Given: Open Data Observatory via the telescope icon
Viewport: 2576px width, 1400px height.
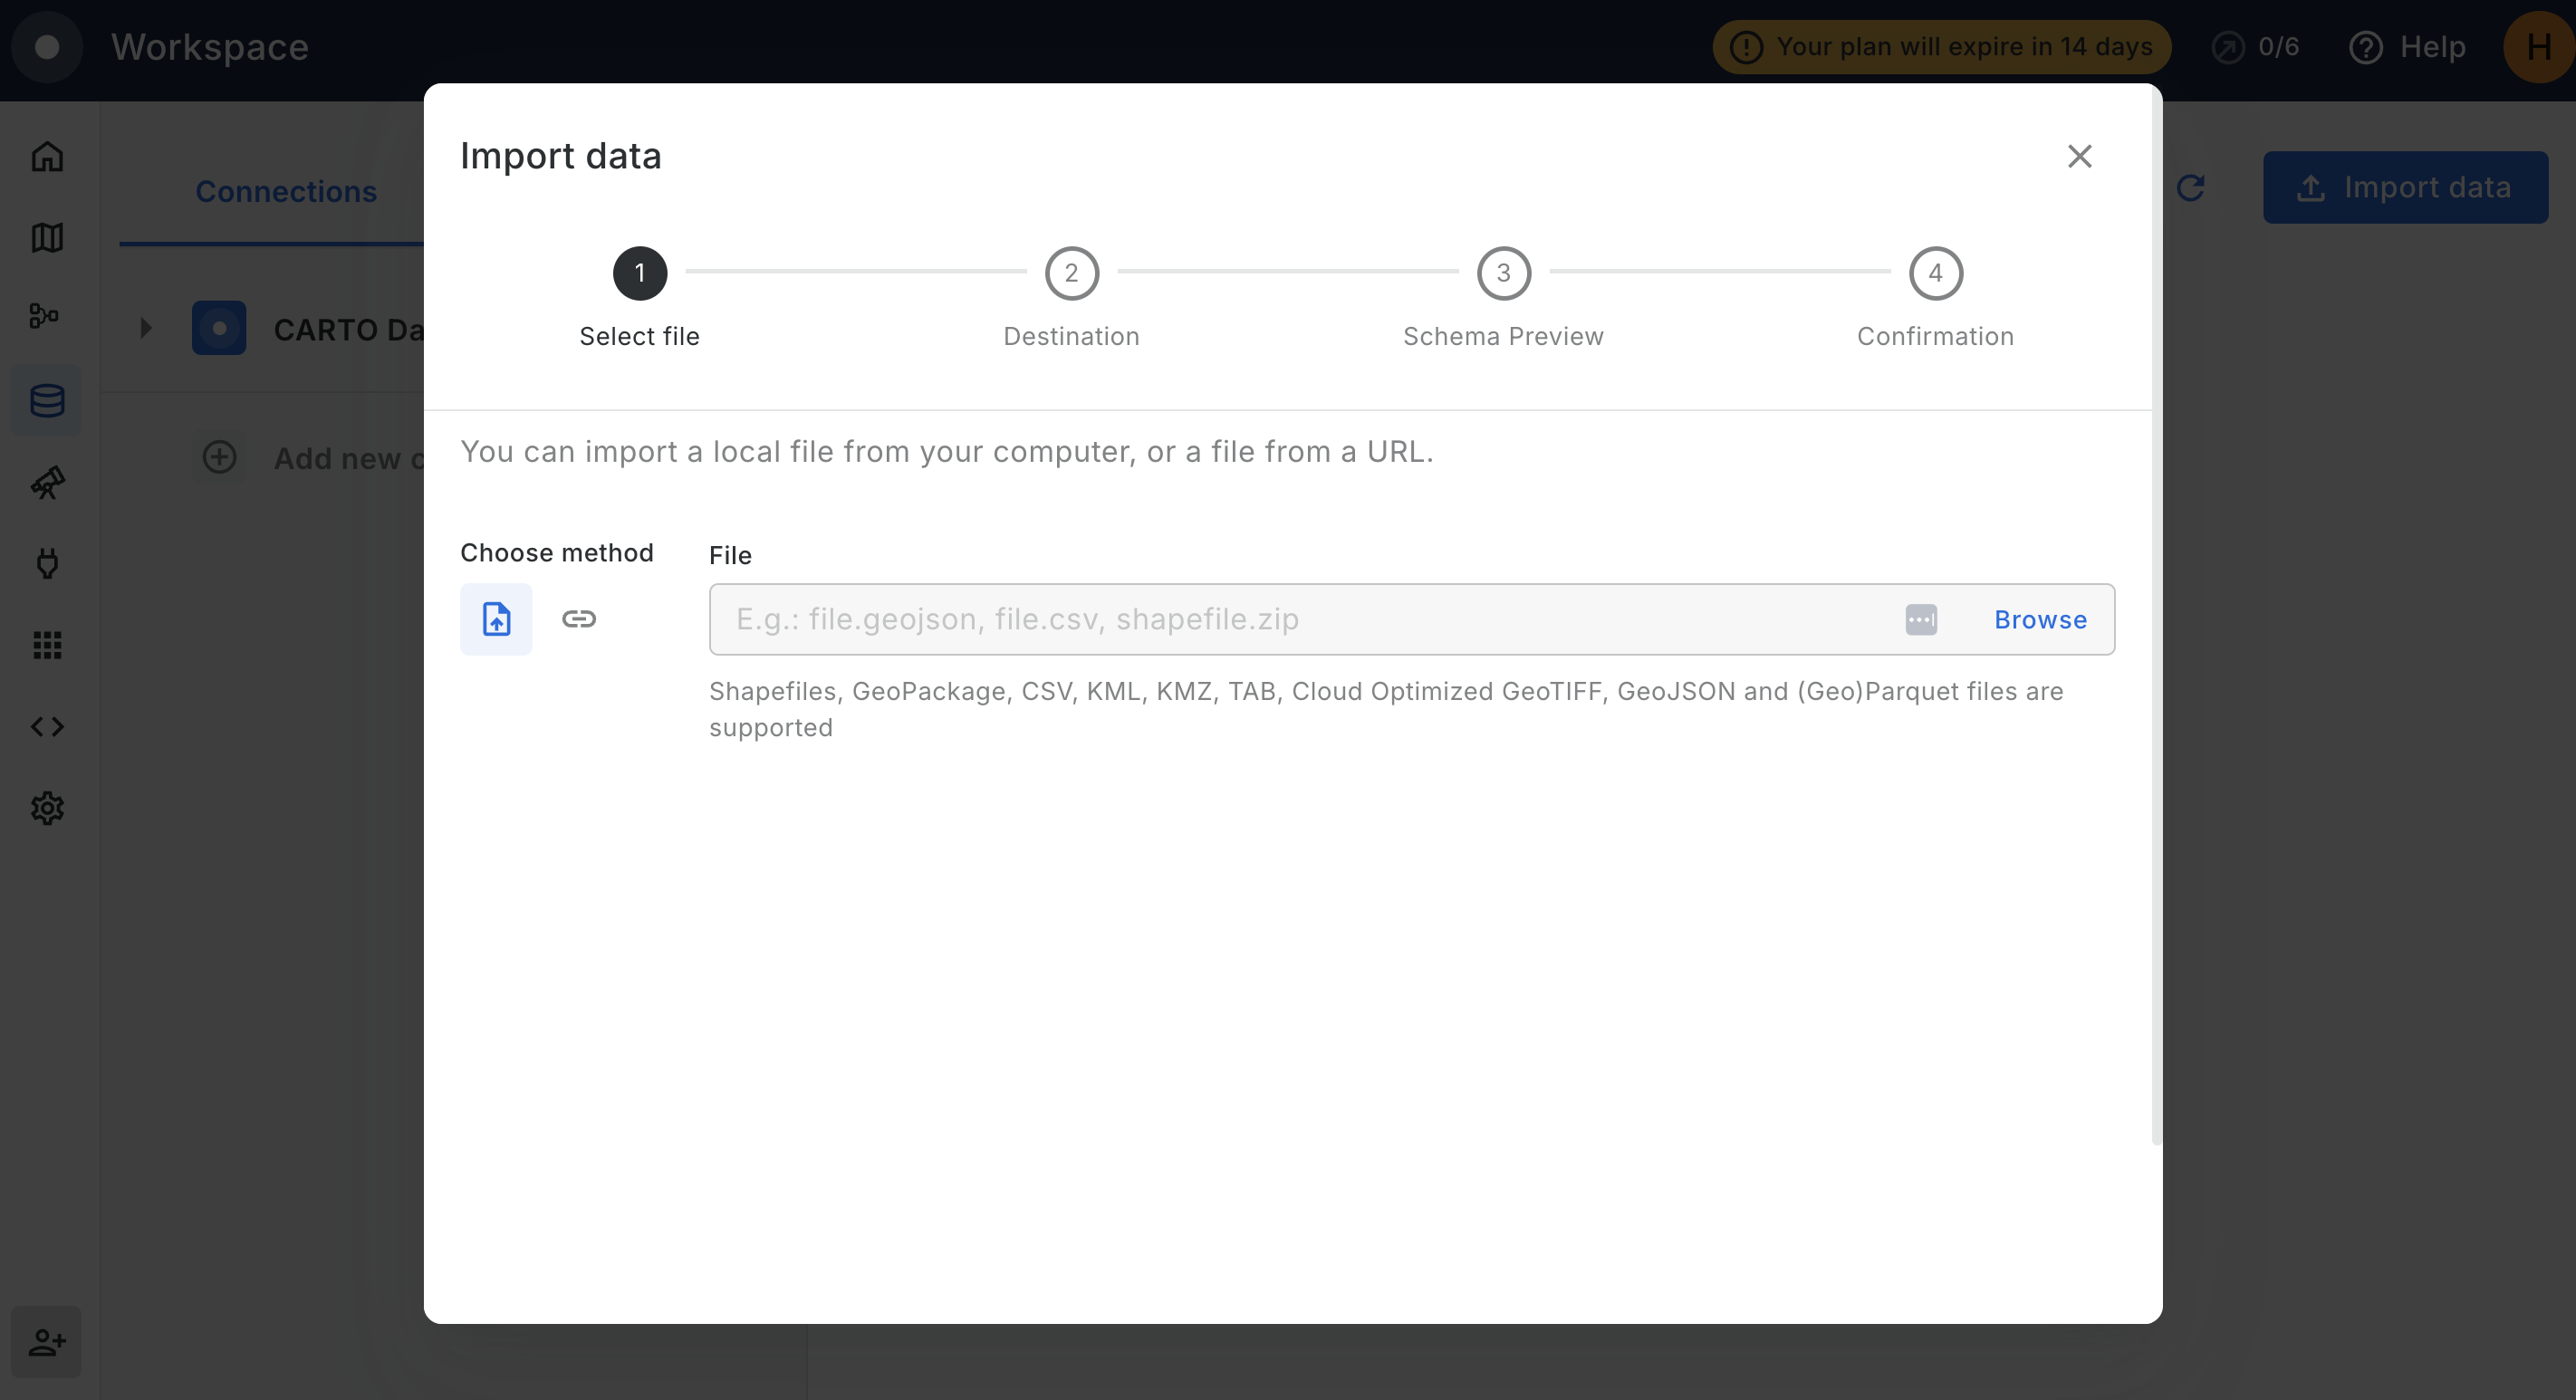Looking at the screenshot, I should pos(47,483).
